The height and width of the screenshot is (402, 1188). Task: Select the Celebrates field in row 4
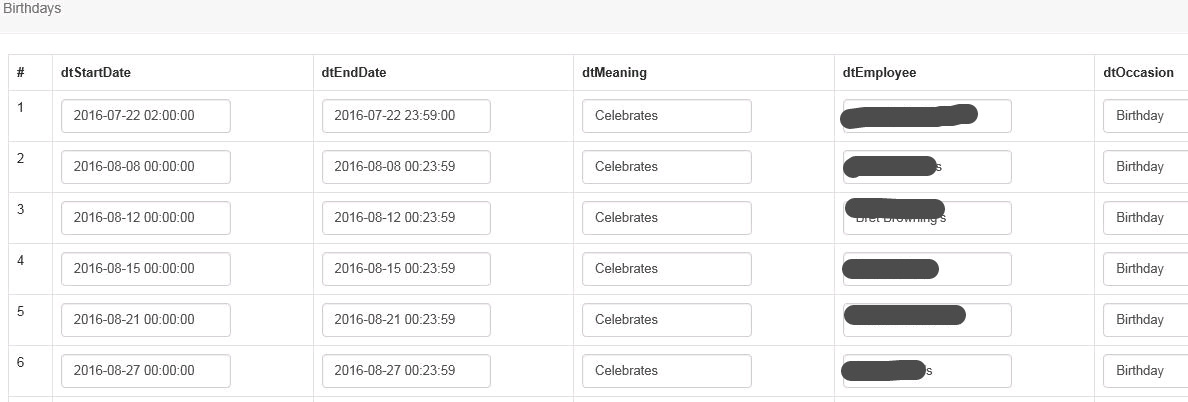click(667, 268)
